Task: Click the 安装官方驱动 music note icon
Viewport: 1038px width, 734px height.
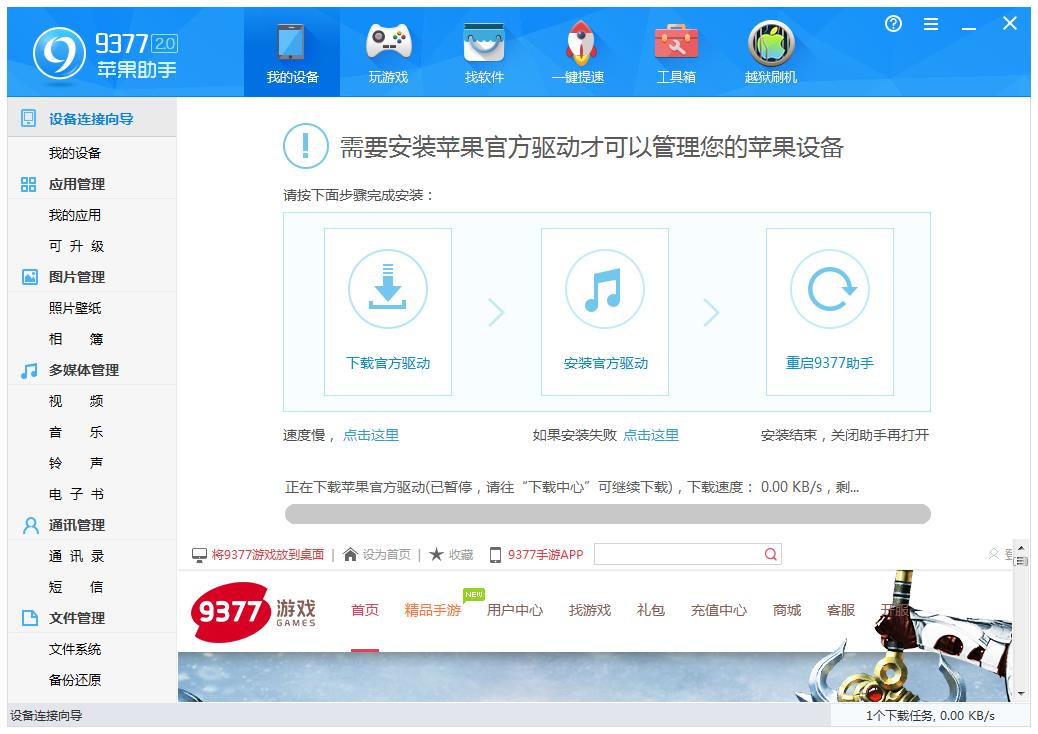Action: click(x=605, y=290)
